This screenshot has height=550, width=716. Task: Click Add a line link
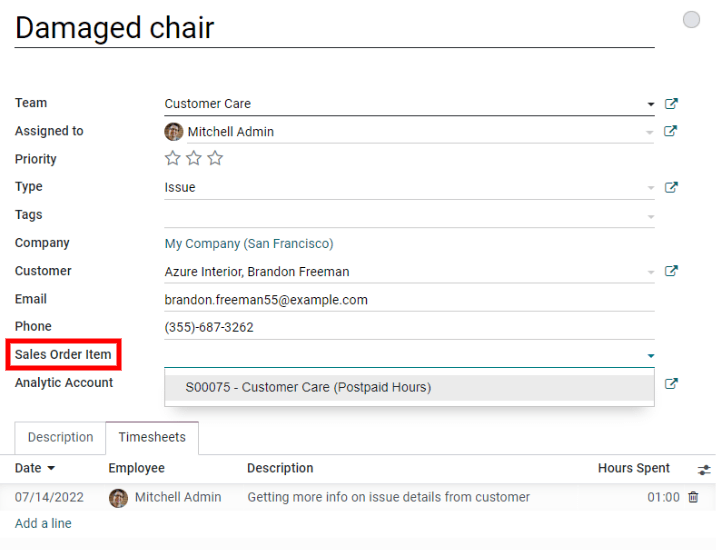(43, 523)
